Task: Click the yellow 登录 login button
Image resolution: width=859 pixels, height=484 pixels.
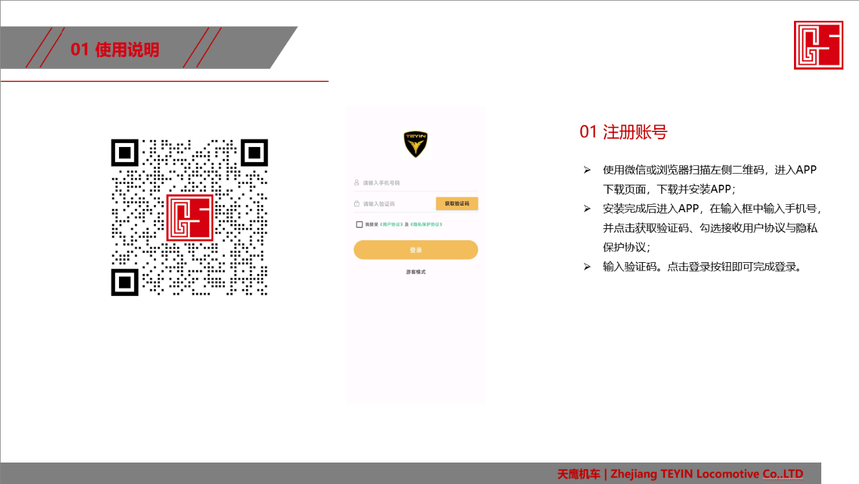Action: coord(416,250)
